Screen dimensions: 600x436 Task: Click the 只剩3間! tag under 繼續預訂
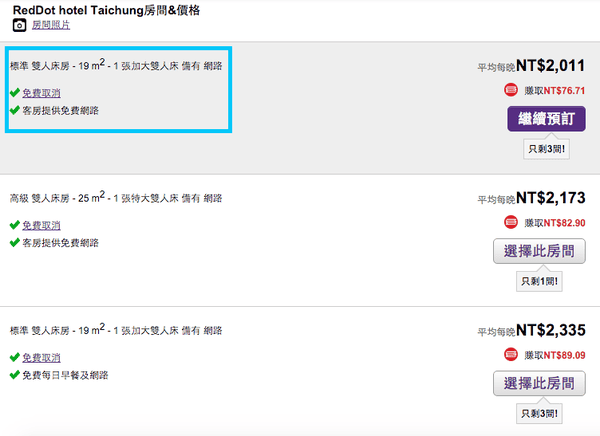546,150
